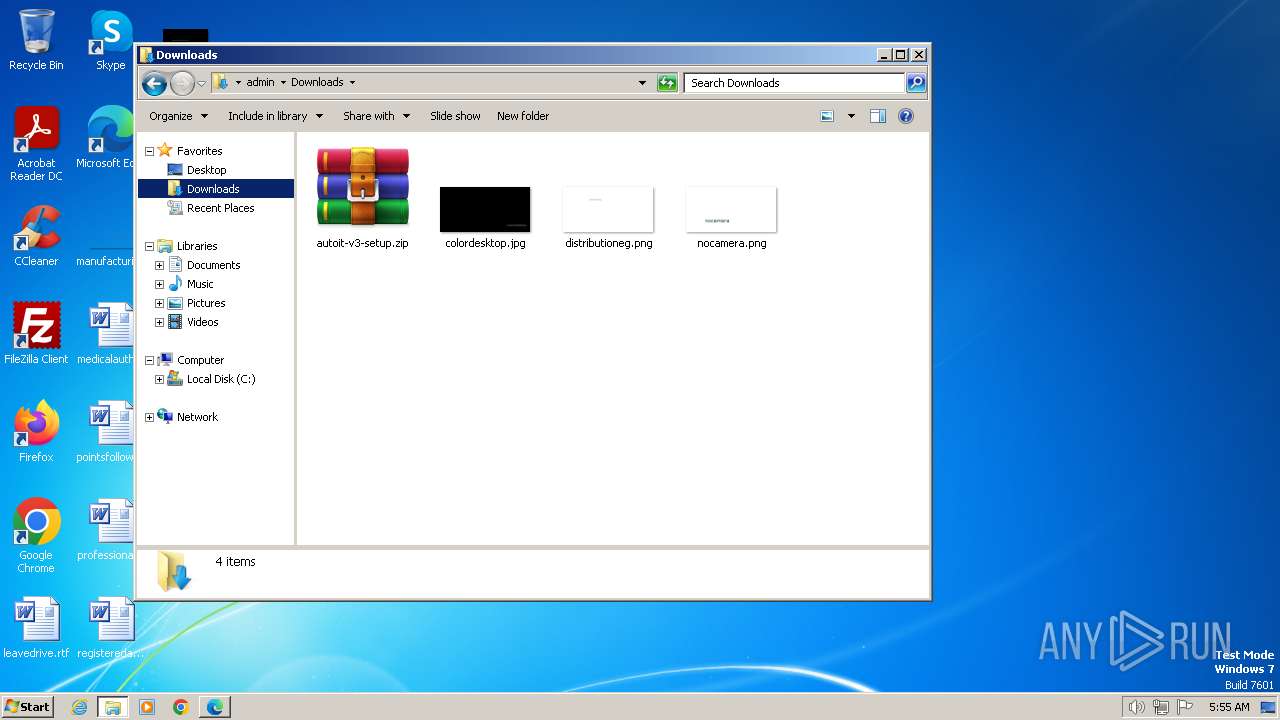Start Slide show from toolbar

(455, 116)
